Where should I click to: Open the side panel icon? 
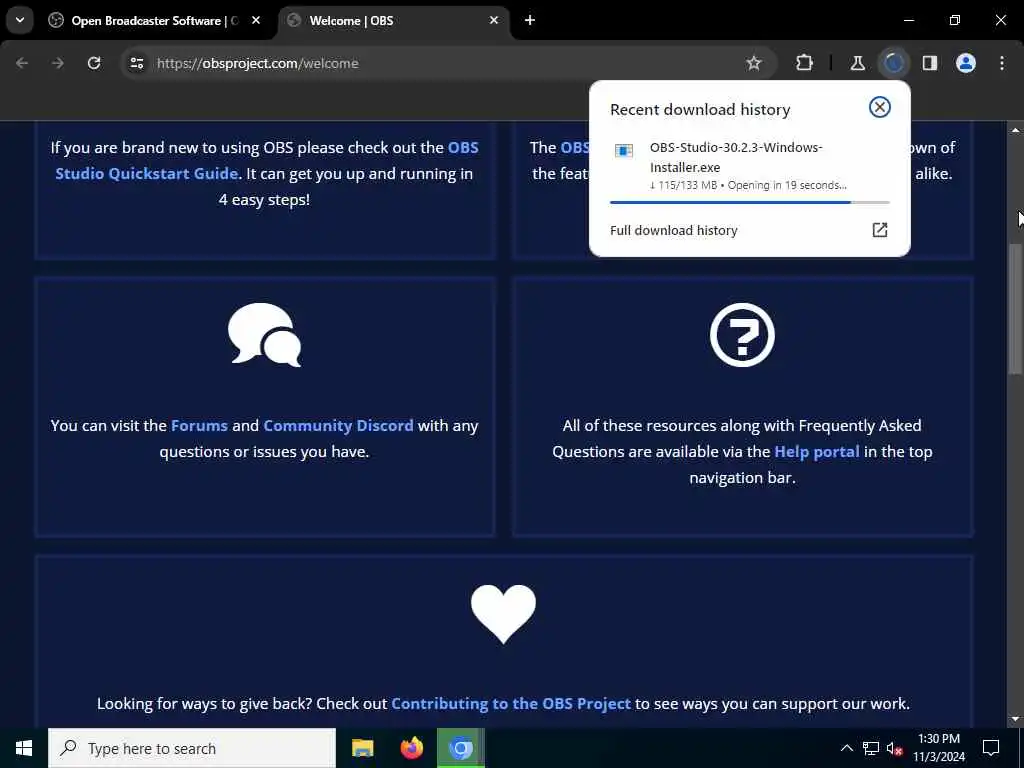pos(930,63)
